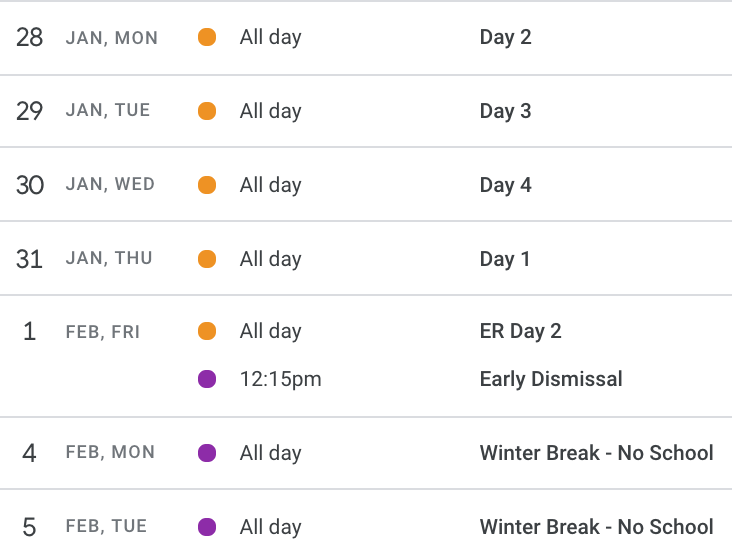Click orange dot next to Day 1

pyautogui.click(x=207, y=259)
